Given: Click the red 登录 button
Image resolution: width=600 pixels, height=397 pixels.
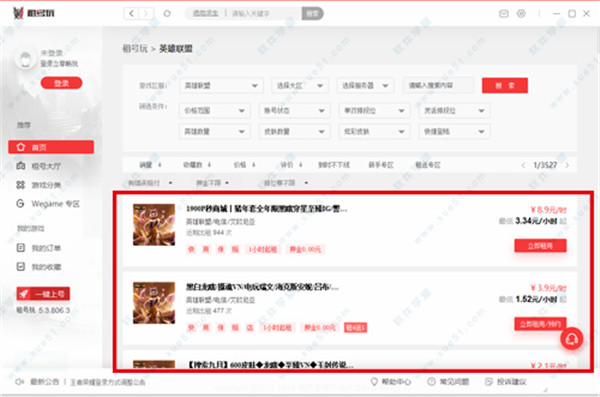Looking at the screenshot, I should point(61,83).
